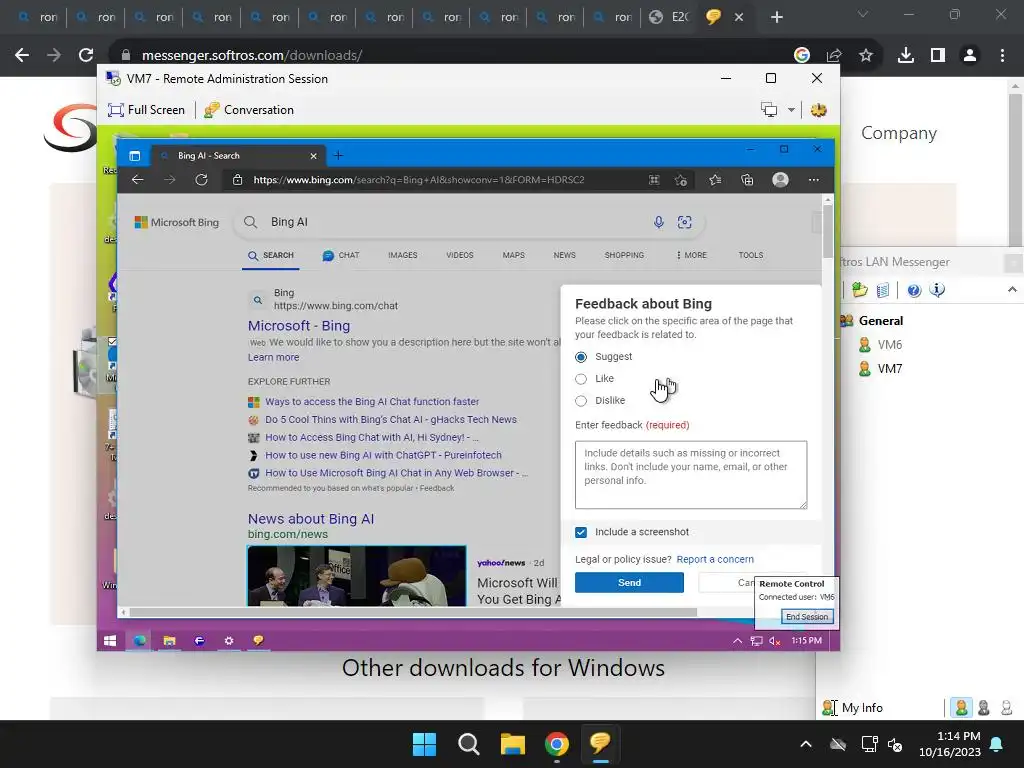Show hidden icons in host system tray

(x=806, y=744)
